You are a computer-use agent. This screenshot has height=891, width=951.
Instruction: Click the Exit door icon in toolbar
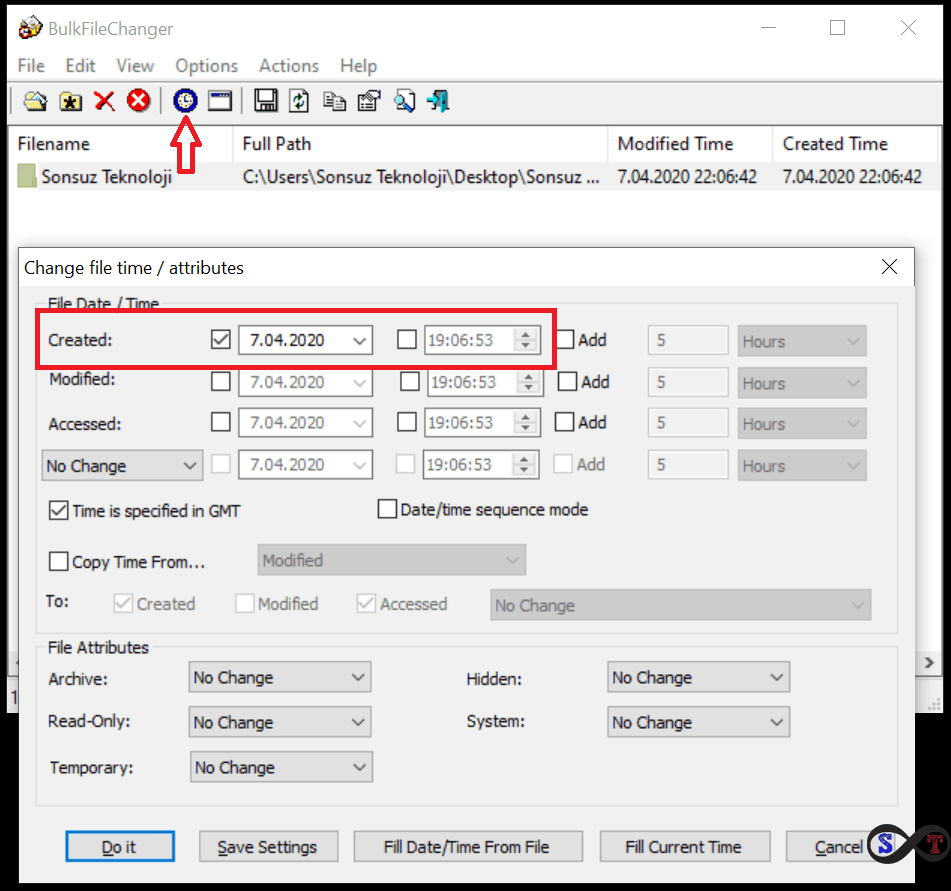coord(438,101)
